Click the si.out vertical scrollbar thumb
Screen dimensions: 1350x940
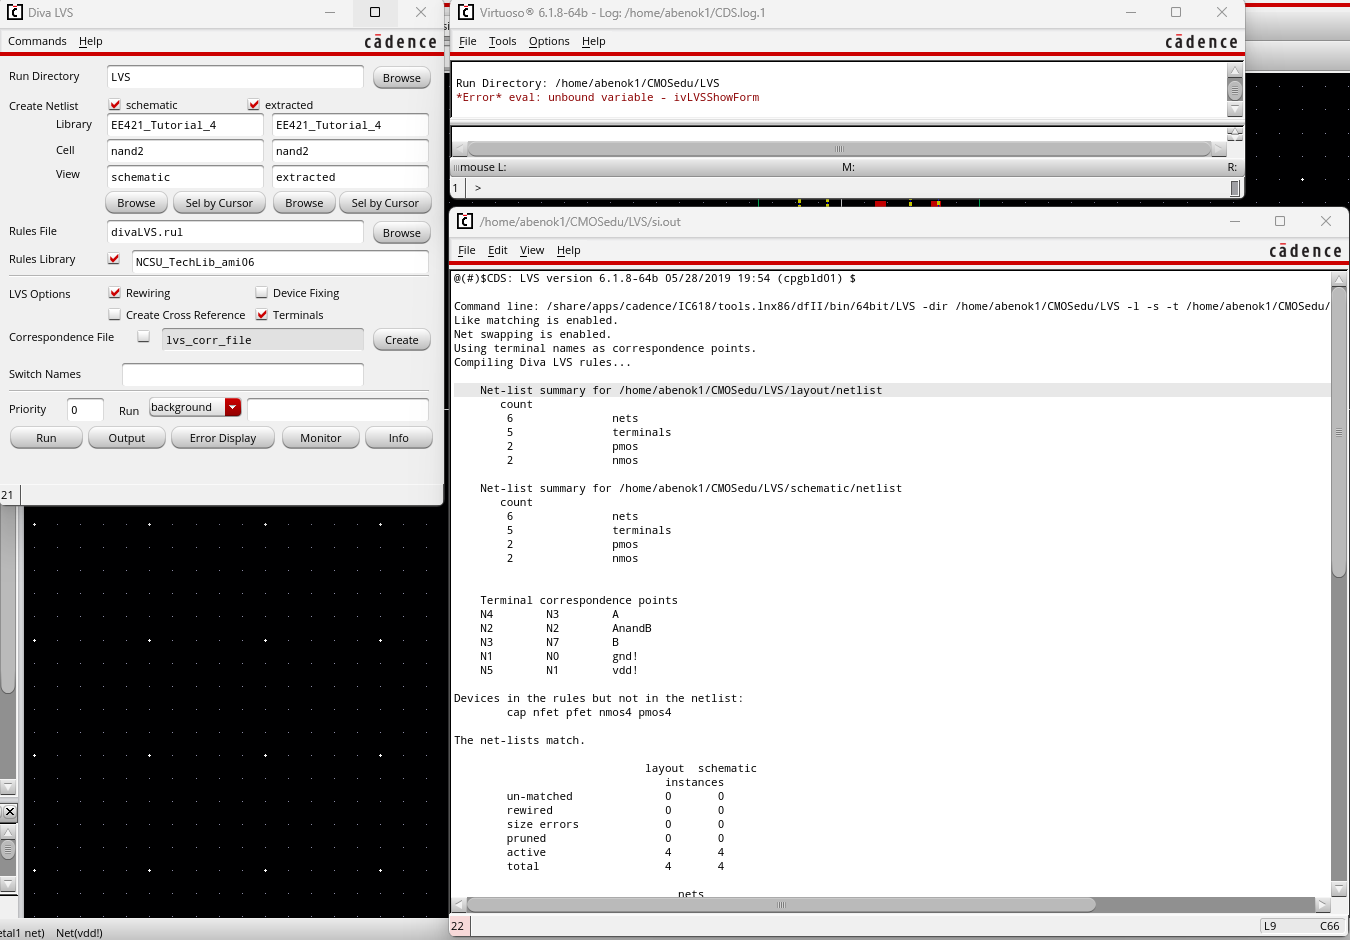(x=1339, y=432)
